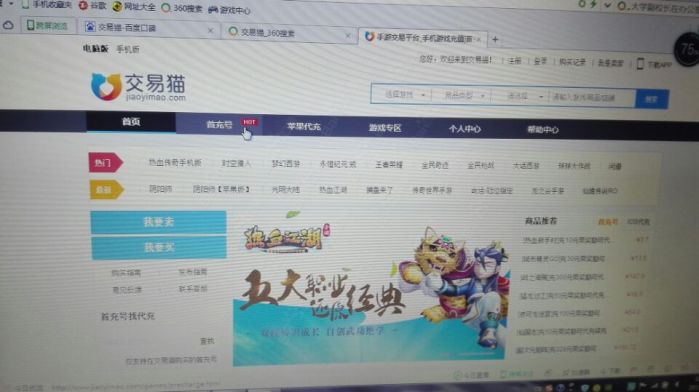Click the cloud icon beside the tabs
This screenshot has width=699, height=392.
[x=8, y=25]
